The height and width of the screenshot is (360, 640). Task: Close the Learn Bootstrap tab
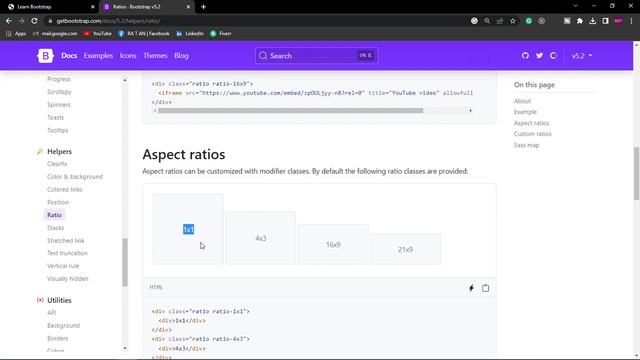tap(93, 7)
